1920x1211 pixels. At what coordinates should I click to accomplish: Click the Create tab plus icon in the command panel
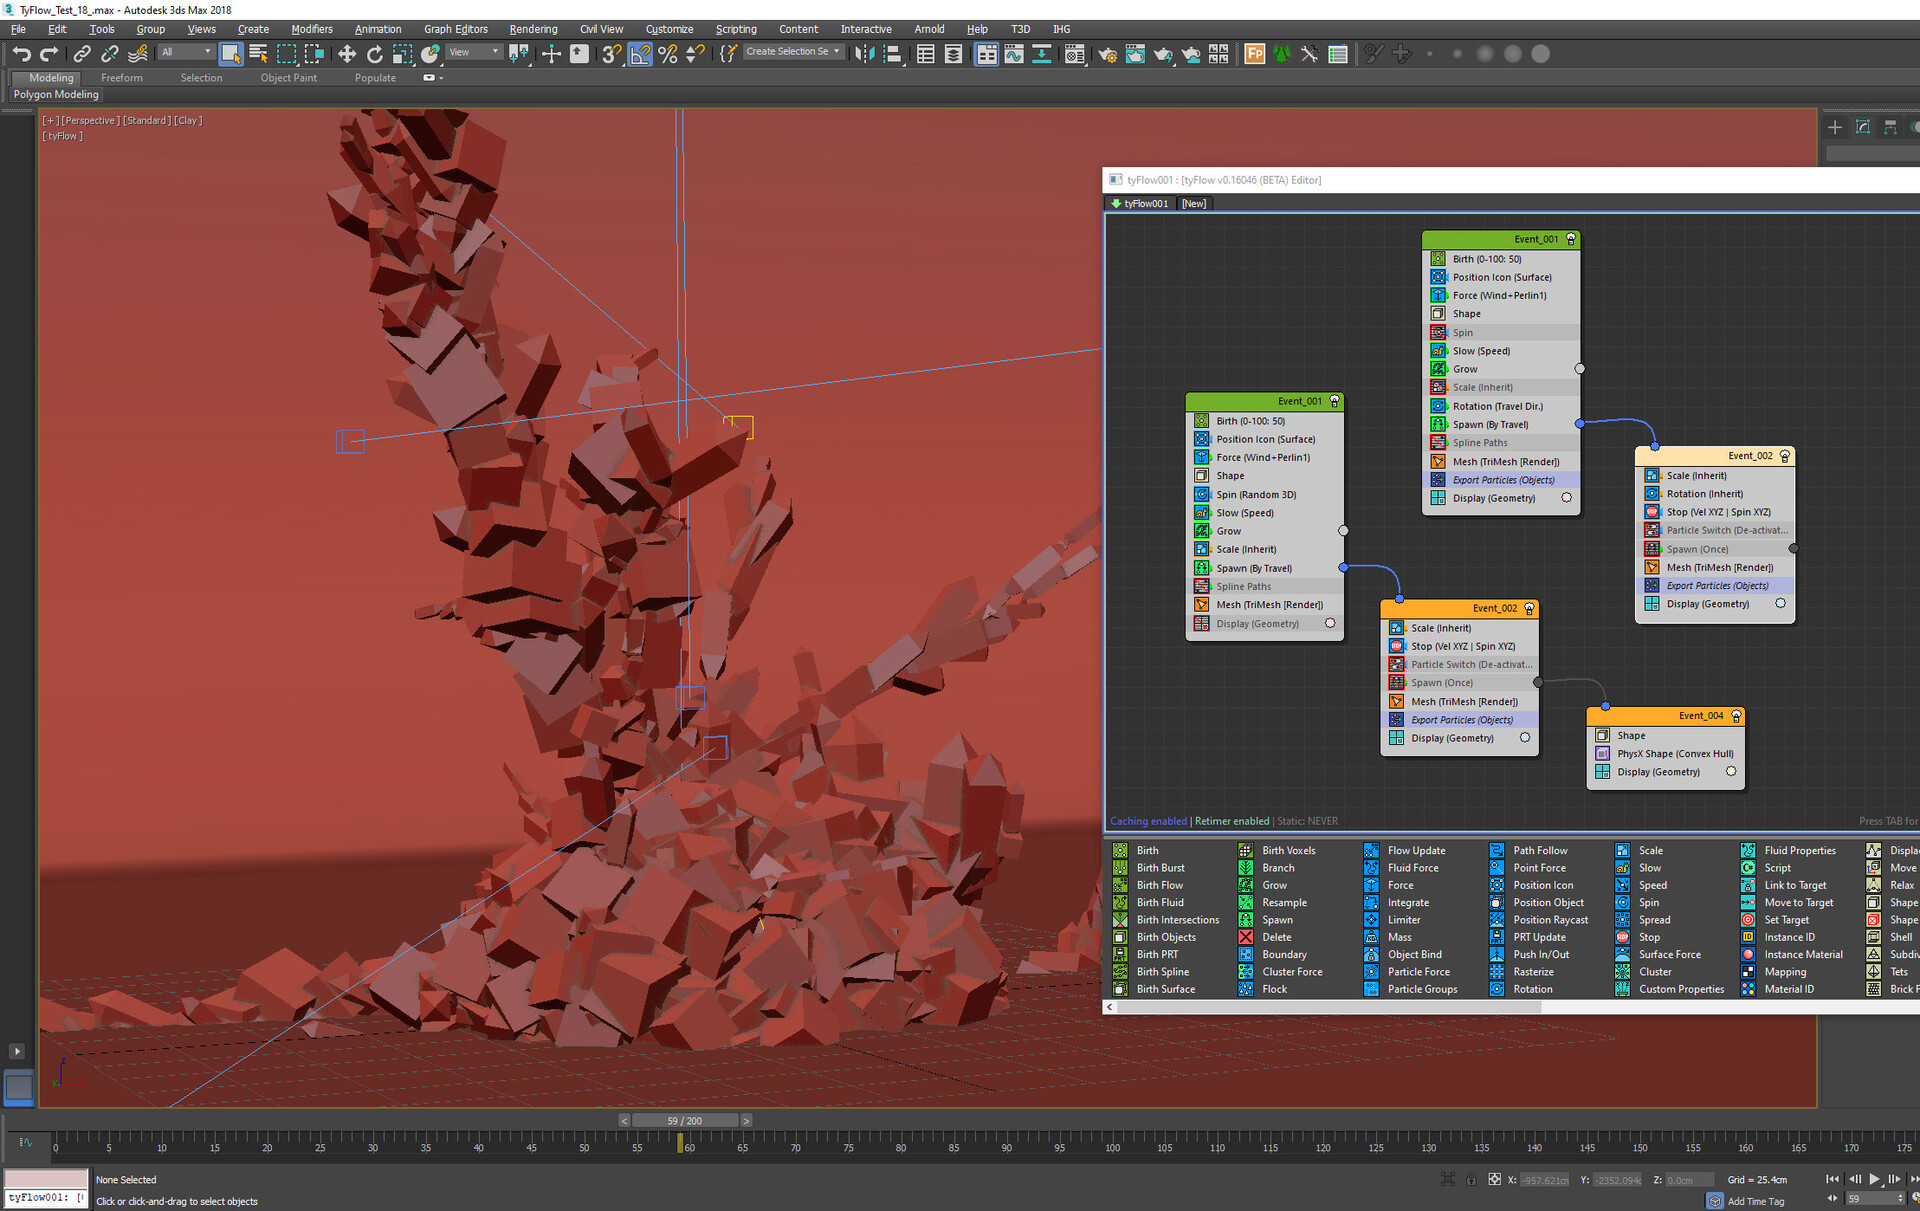click(x=1835, y=127)
